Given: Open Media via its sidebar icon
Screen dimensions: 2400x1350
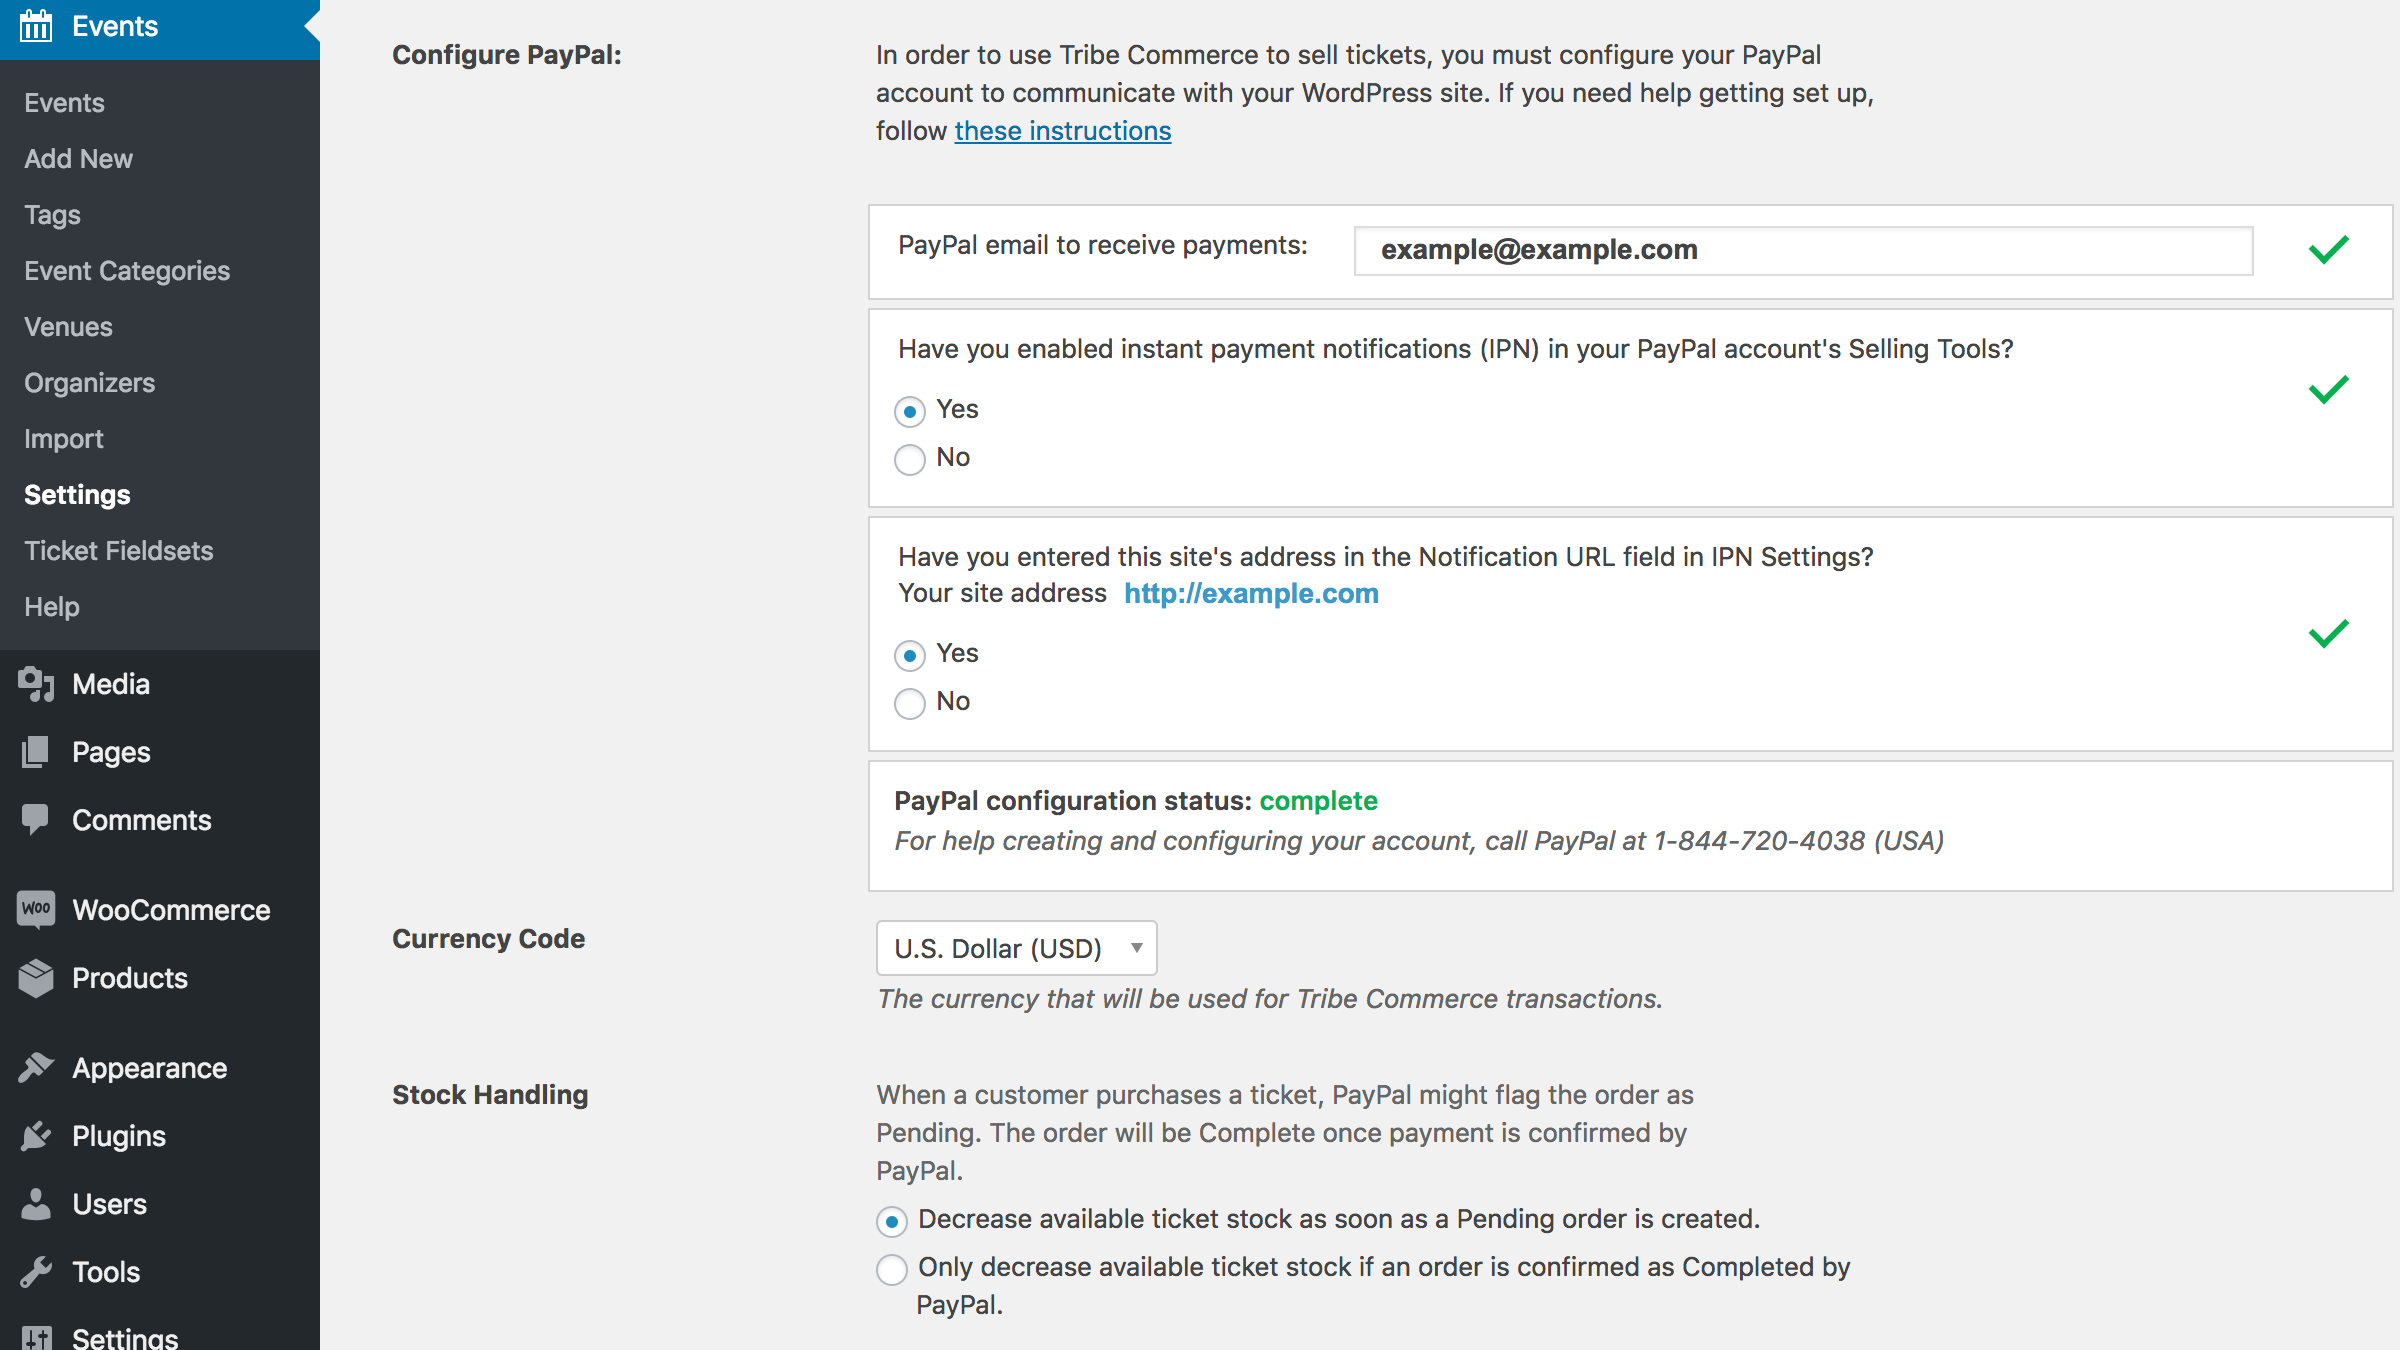Looking at the screenshot, I should 36,684.
